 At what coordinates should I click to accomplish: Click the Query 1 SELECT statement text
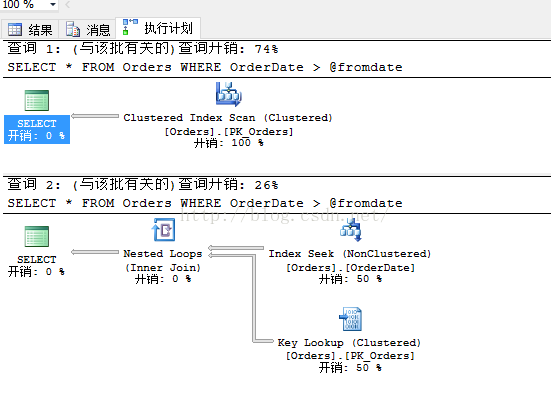tap(205, 67)
